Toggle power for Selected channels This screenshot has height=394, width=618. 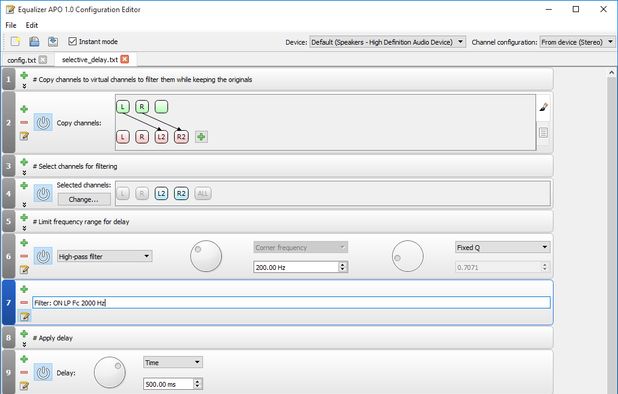click(43, 193)
